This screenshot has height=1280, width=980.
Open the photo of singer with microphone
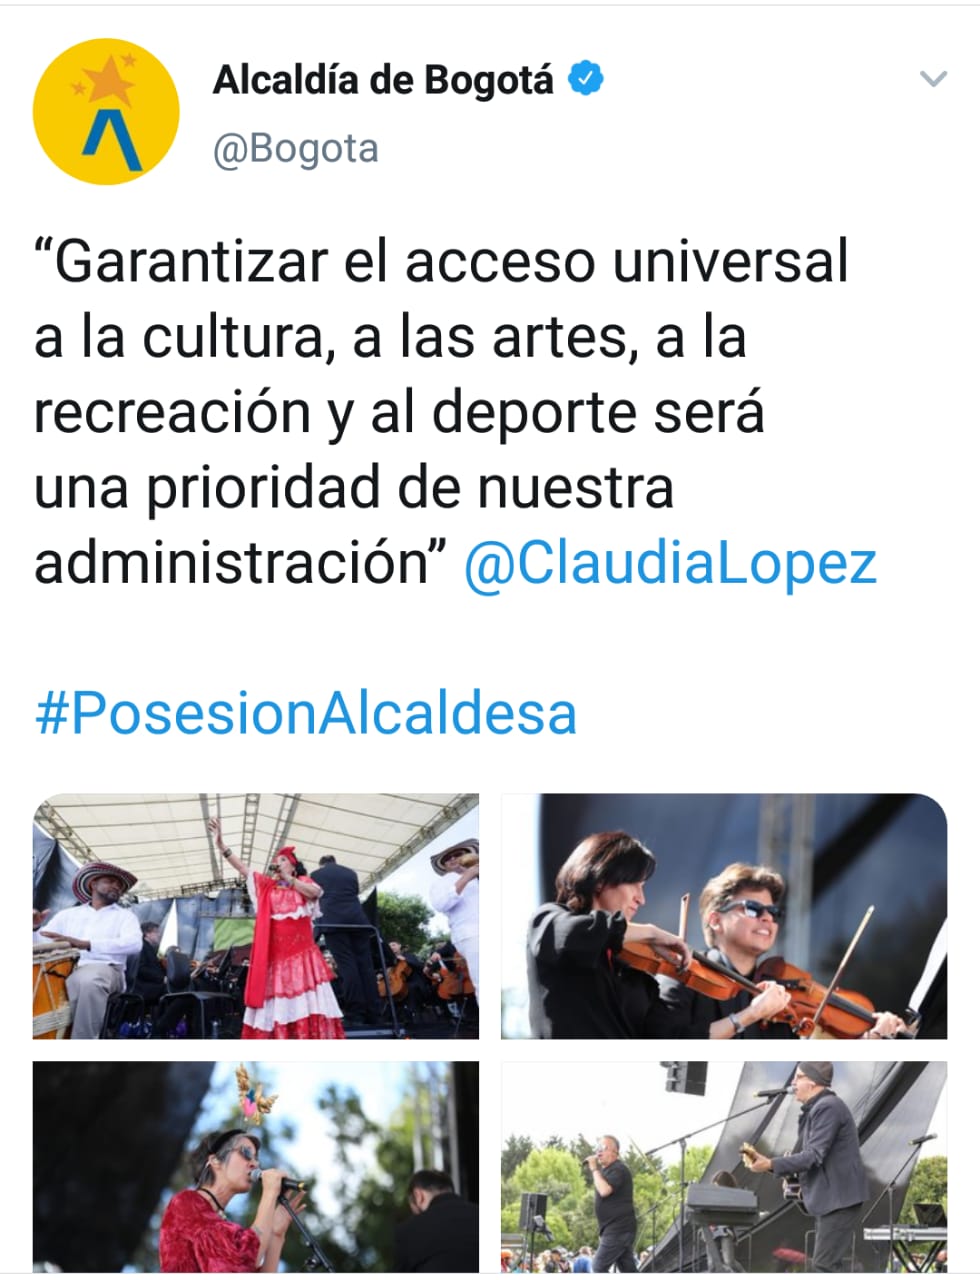(256, 1167)
